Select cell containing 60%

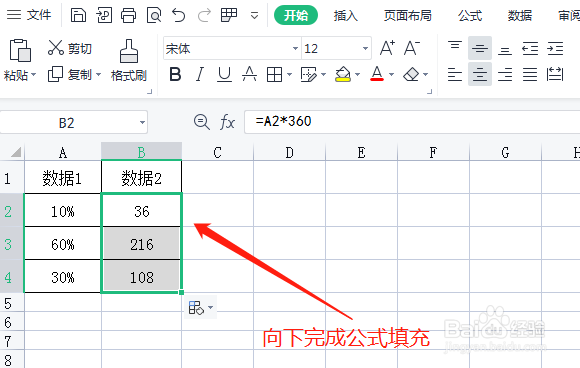63,244
